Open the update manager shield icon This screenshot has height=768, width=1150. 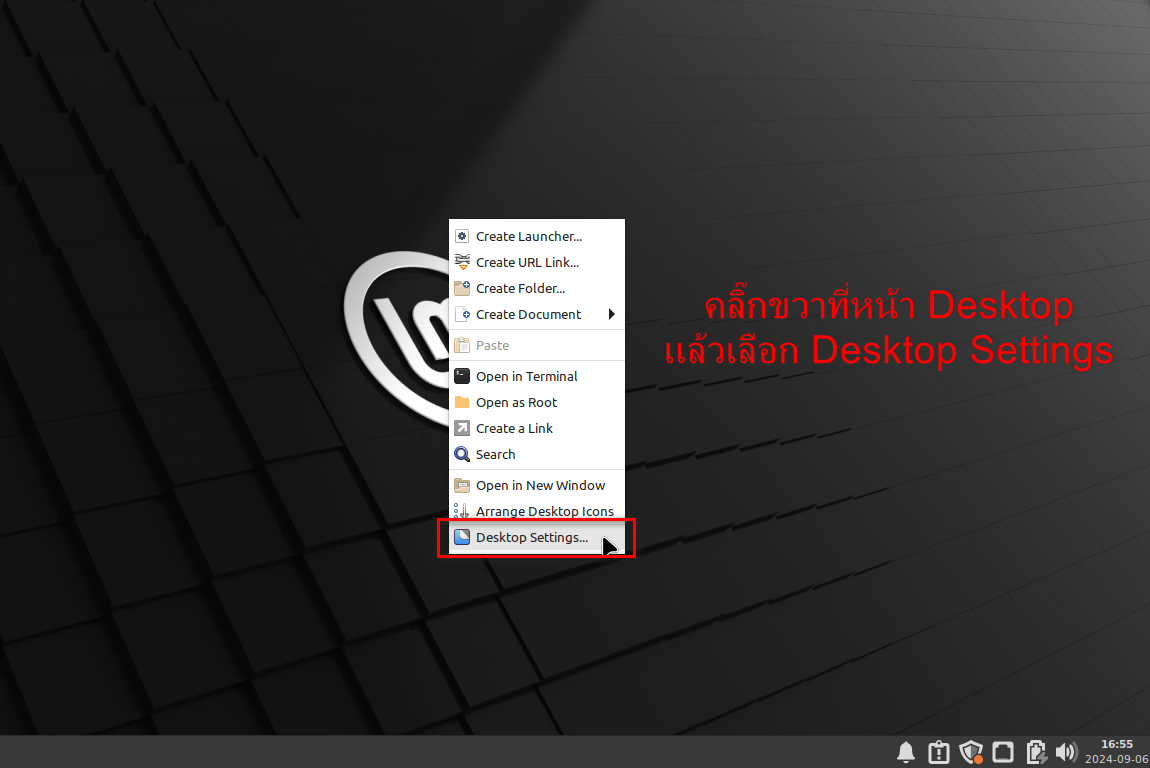[971, 752]
